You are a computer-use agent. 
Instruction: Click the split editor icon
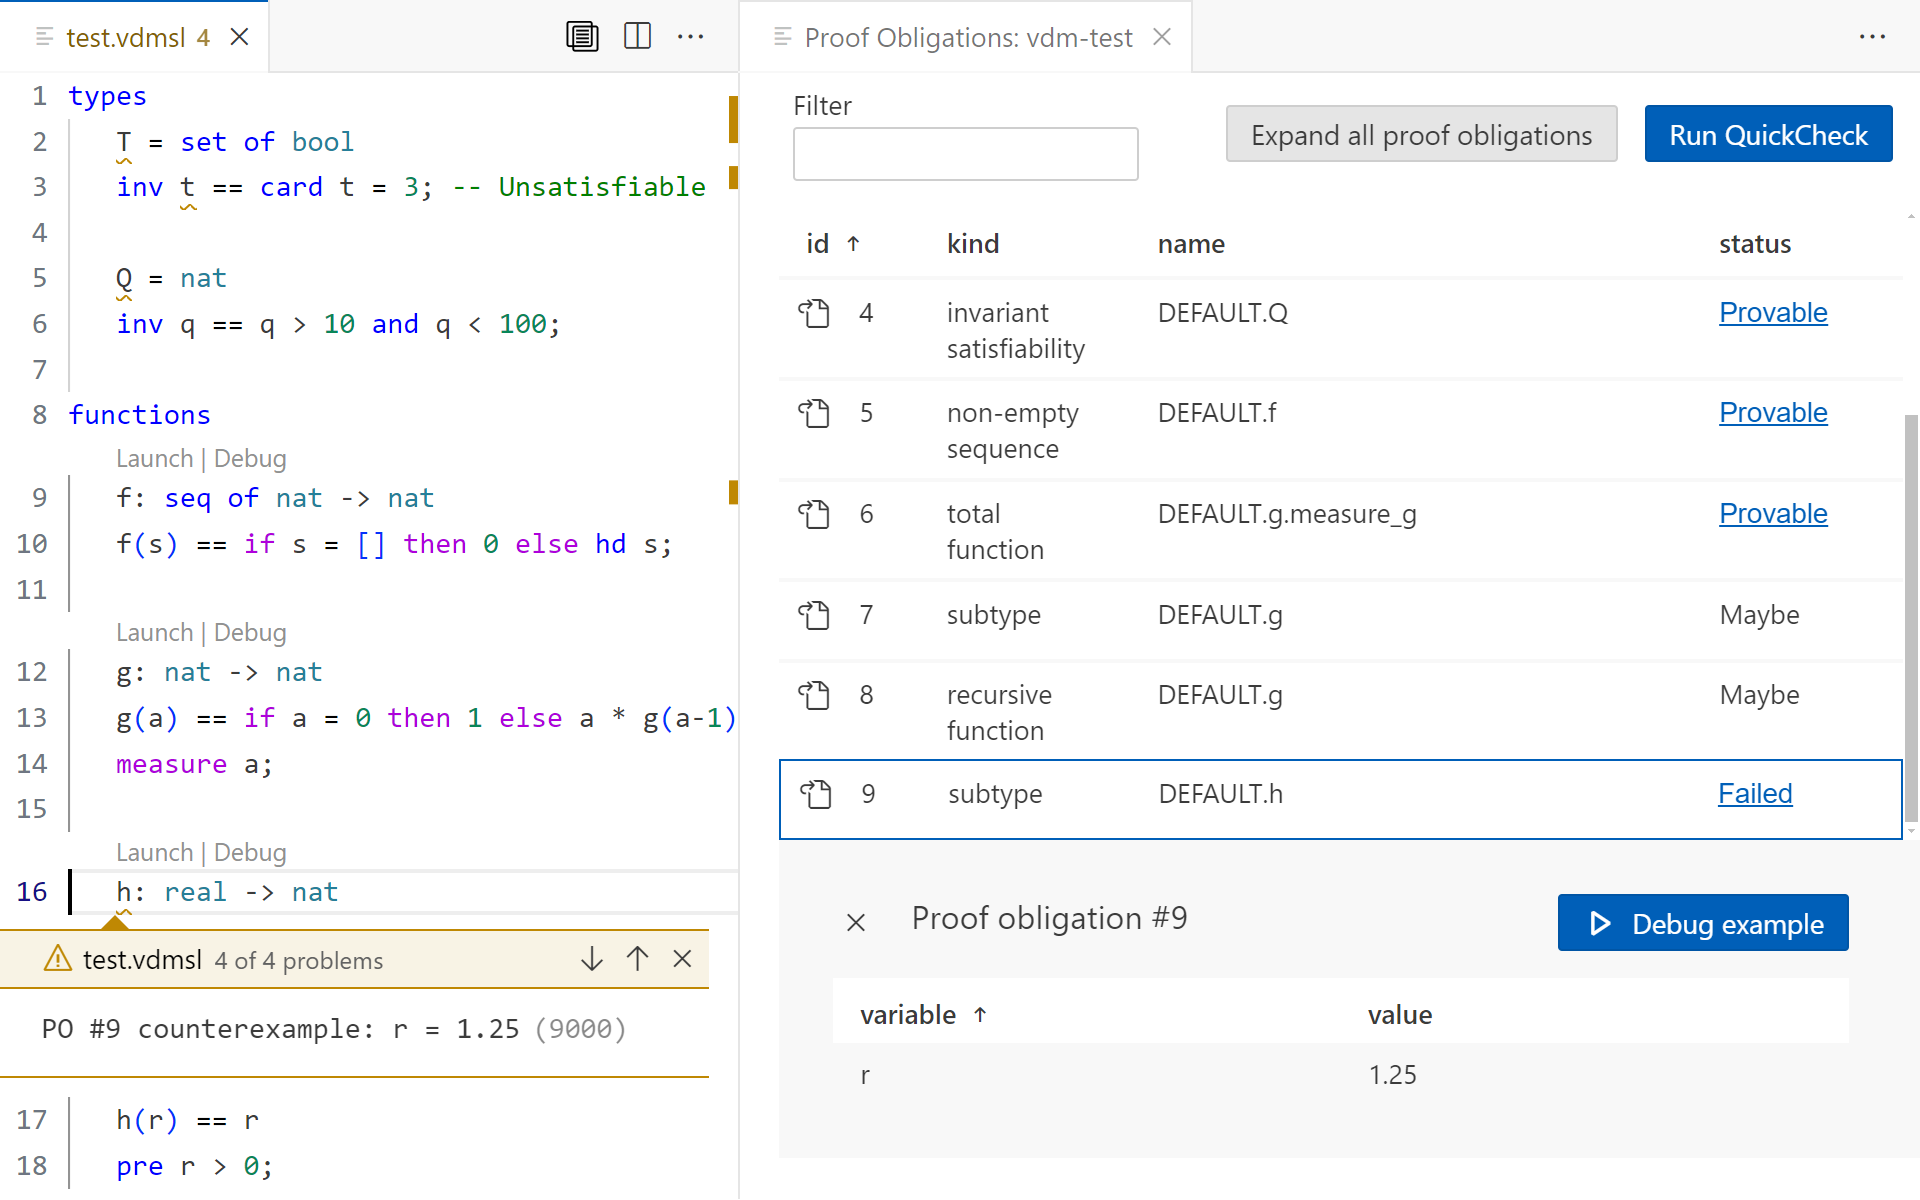(x=637, y=37)
